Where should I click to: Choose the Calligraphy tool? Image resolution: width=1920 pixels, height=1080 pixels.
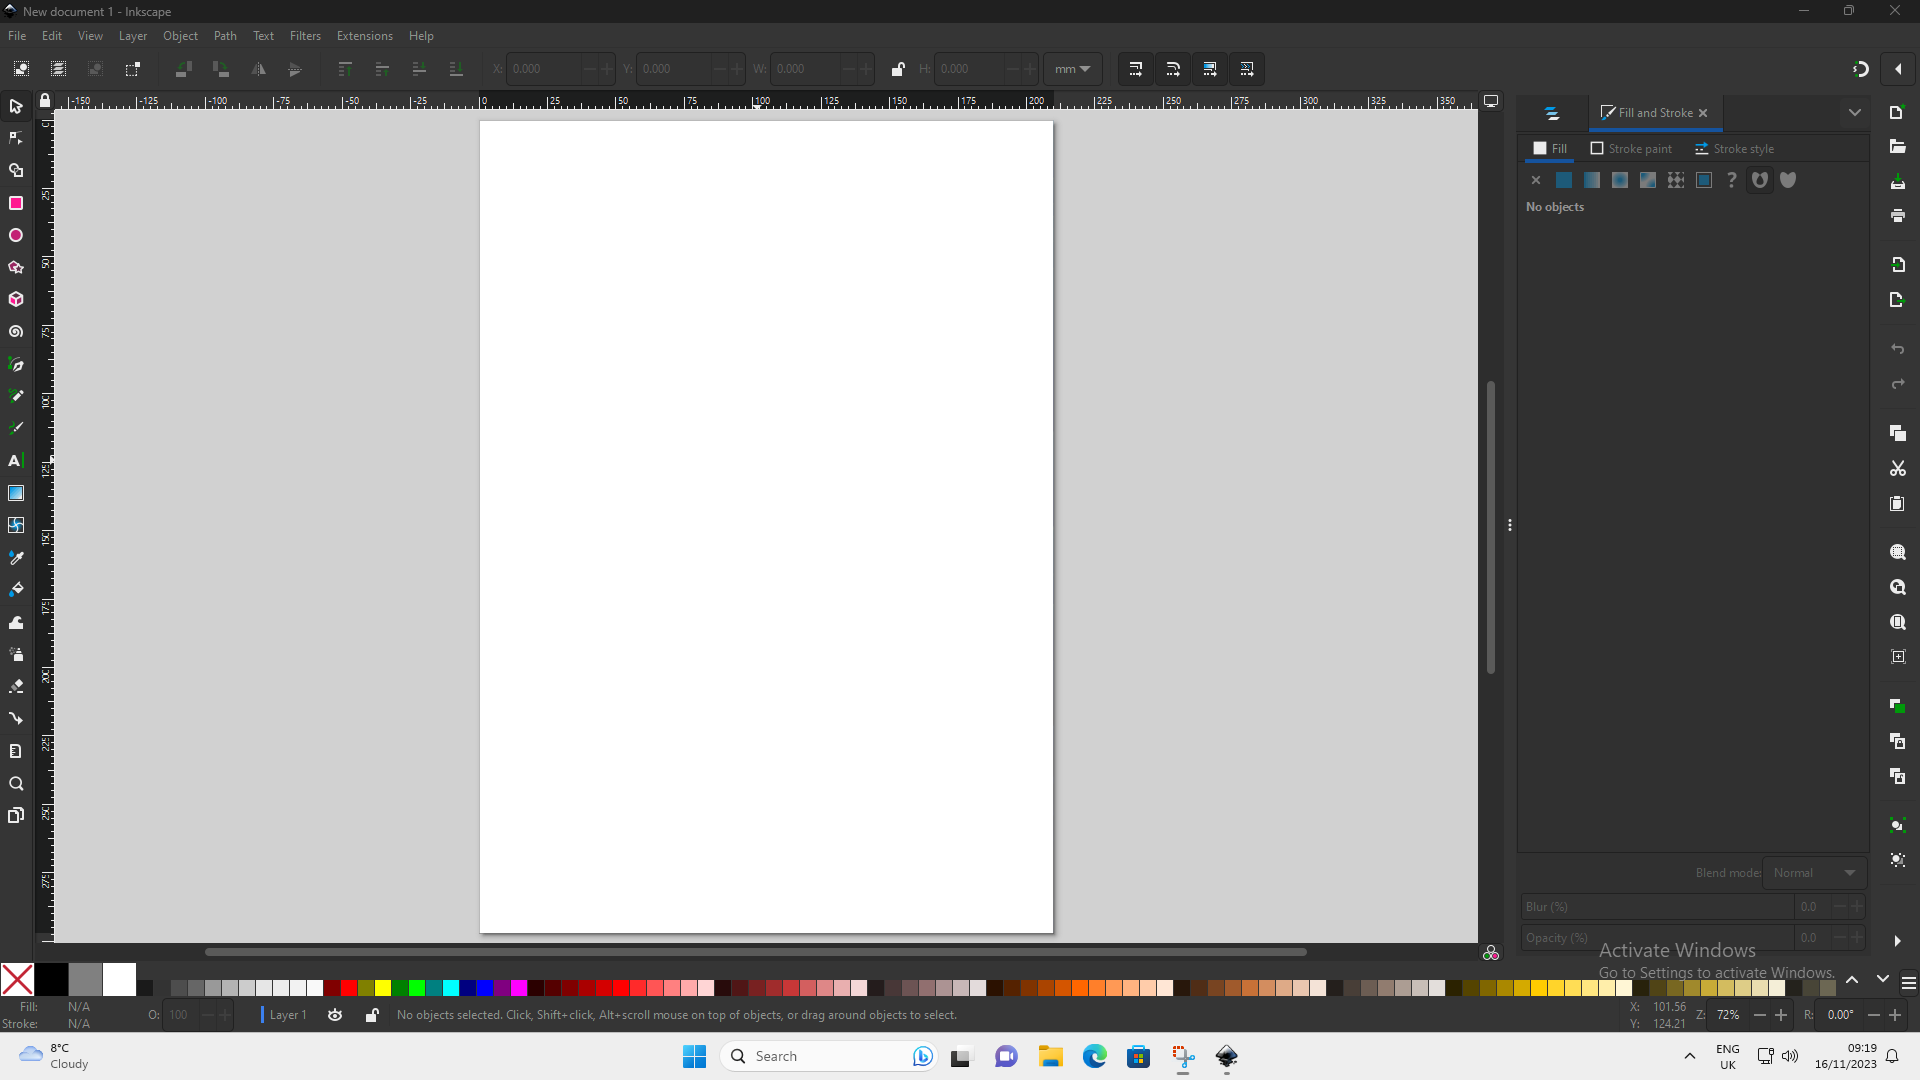16,427
